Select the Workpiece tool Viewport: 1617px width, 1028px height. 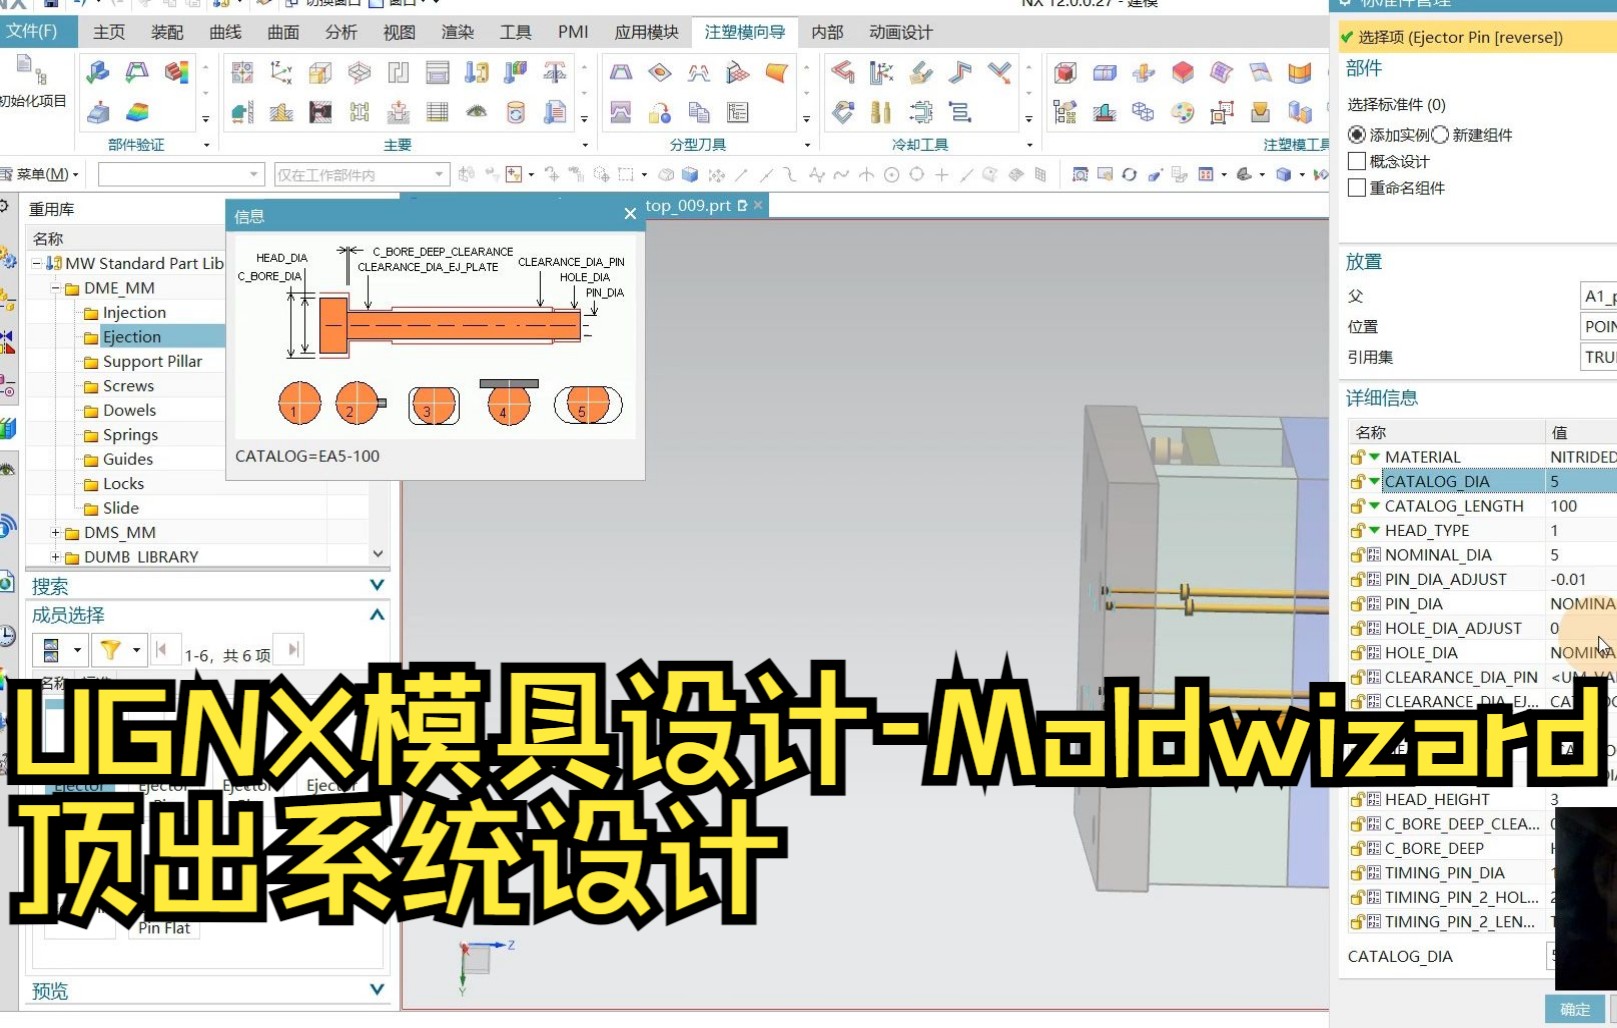click(x=318, y=72)
